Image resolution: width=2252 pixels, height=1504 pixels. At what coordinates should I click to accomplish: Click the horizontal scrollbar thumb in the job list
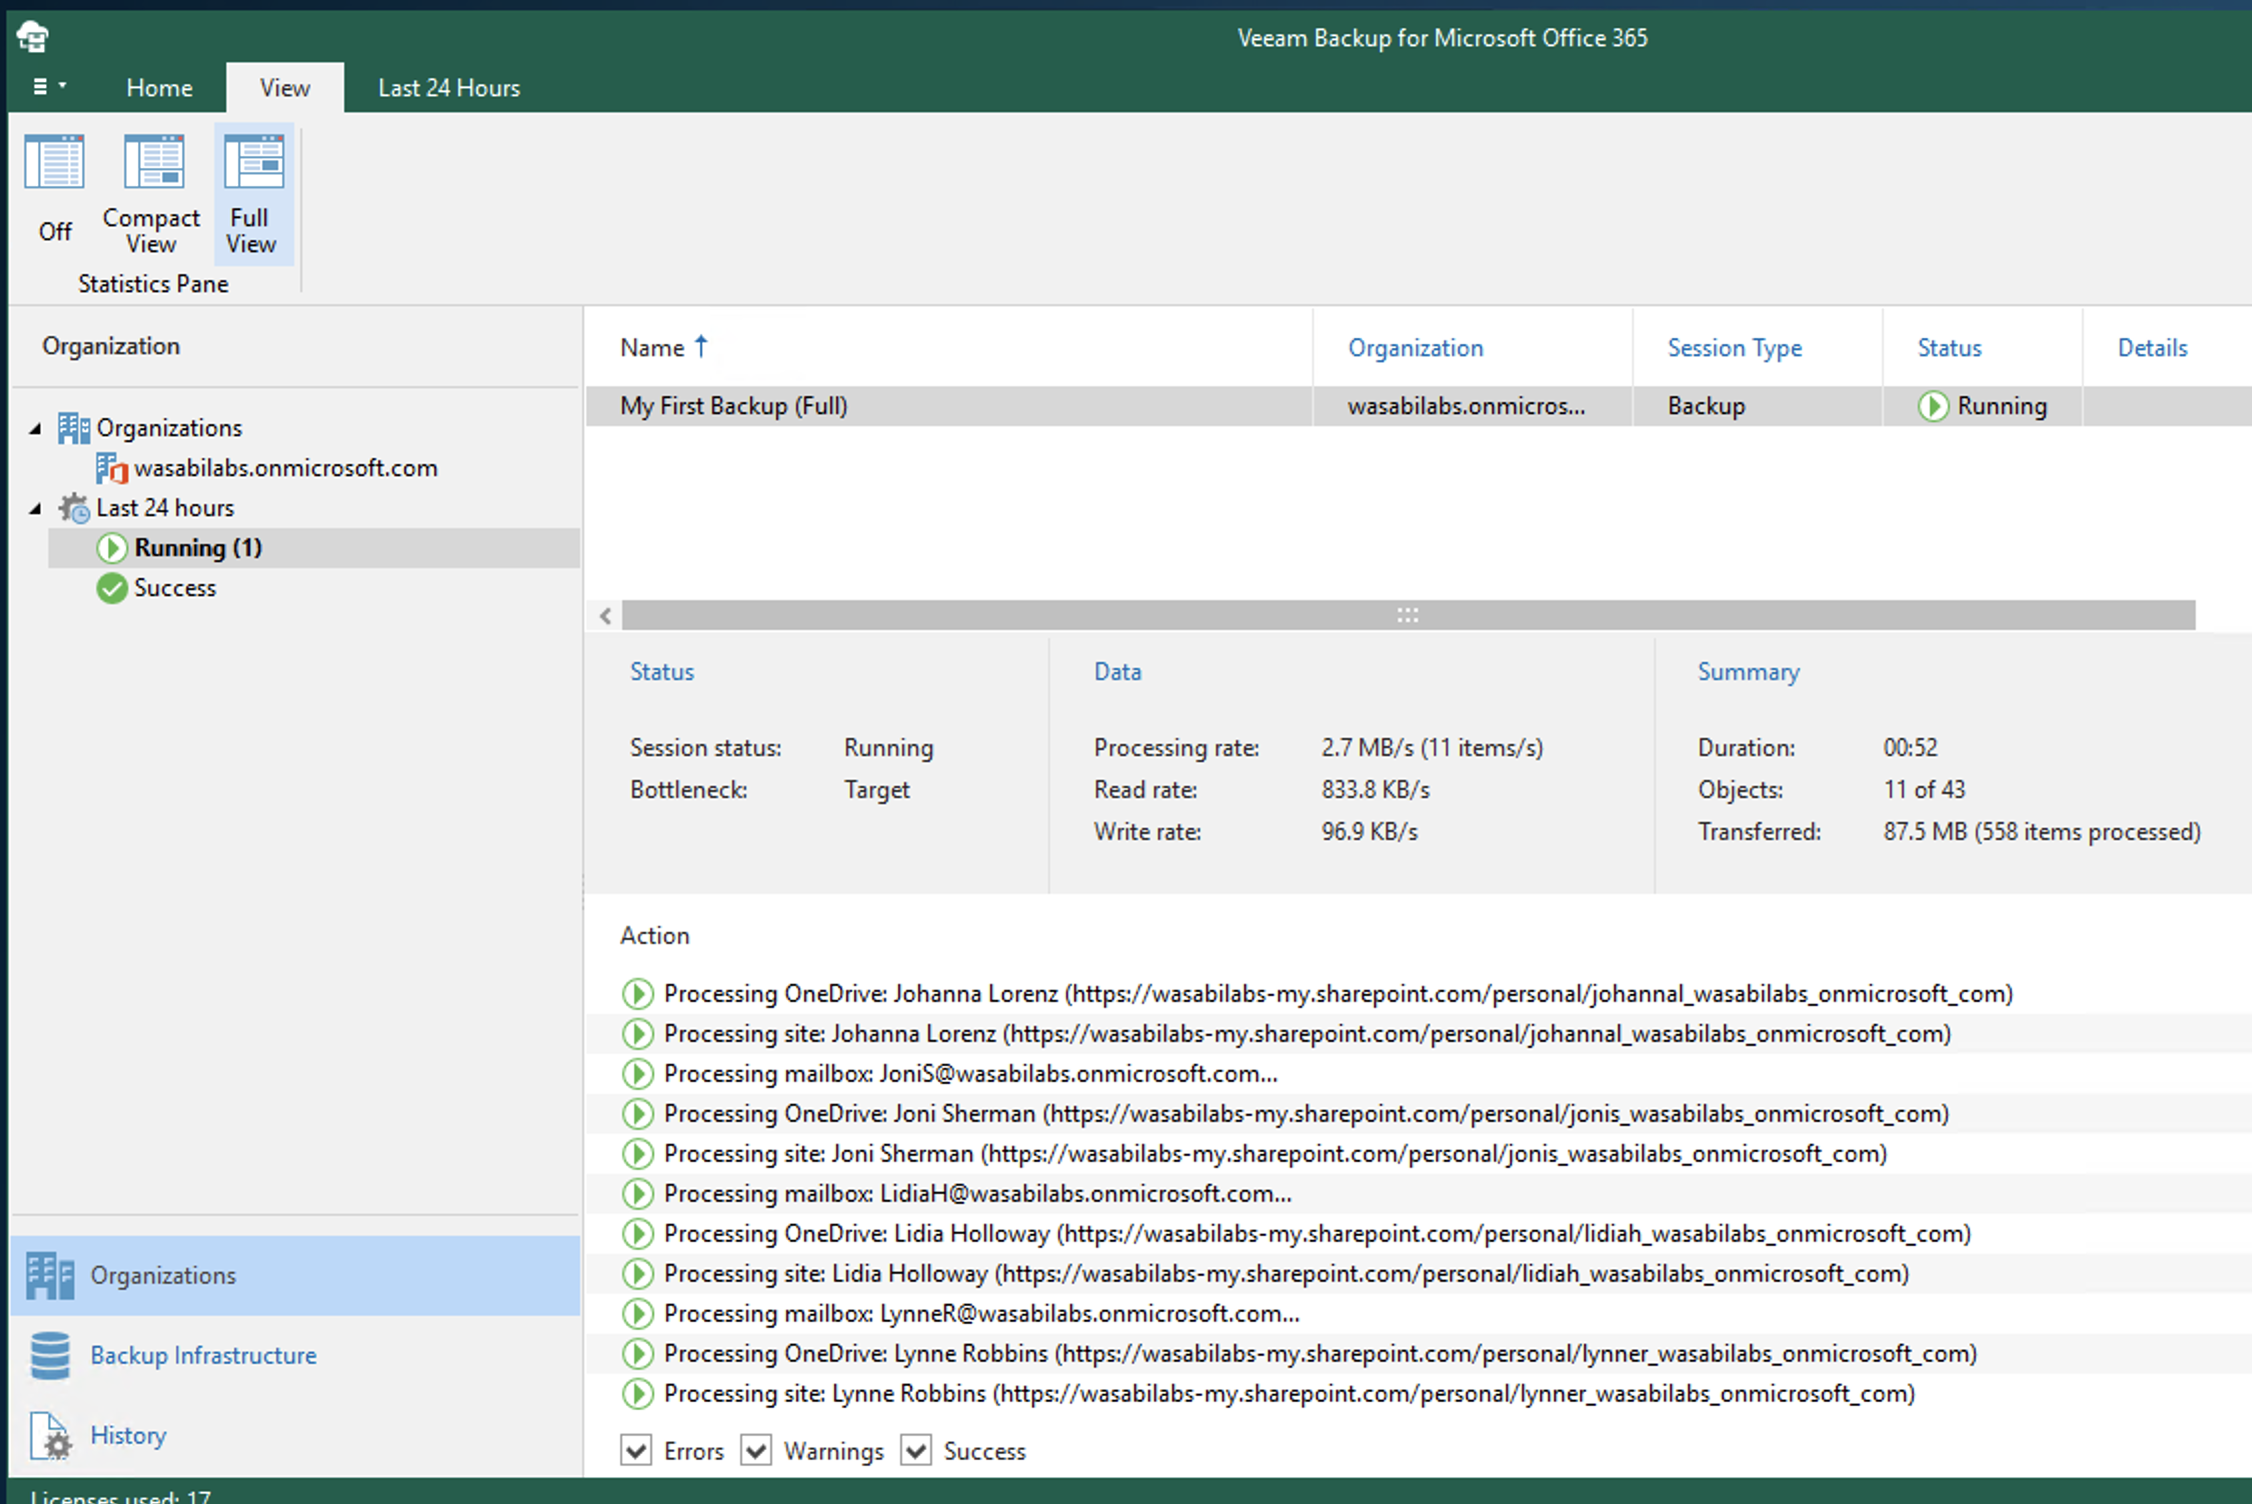tap(1408, 615)
